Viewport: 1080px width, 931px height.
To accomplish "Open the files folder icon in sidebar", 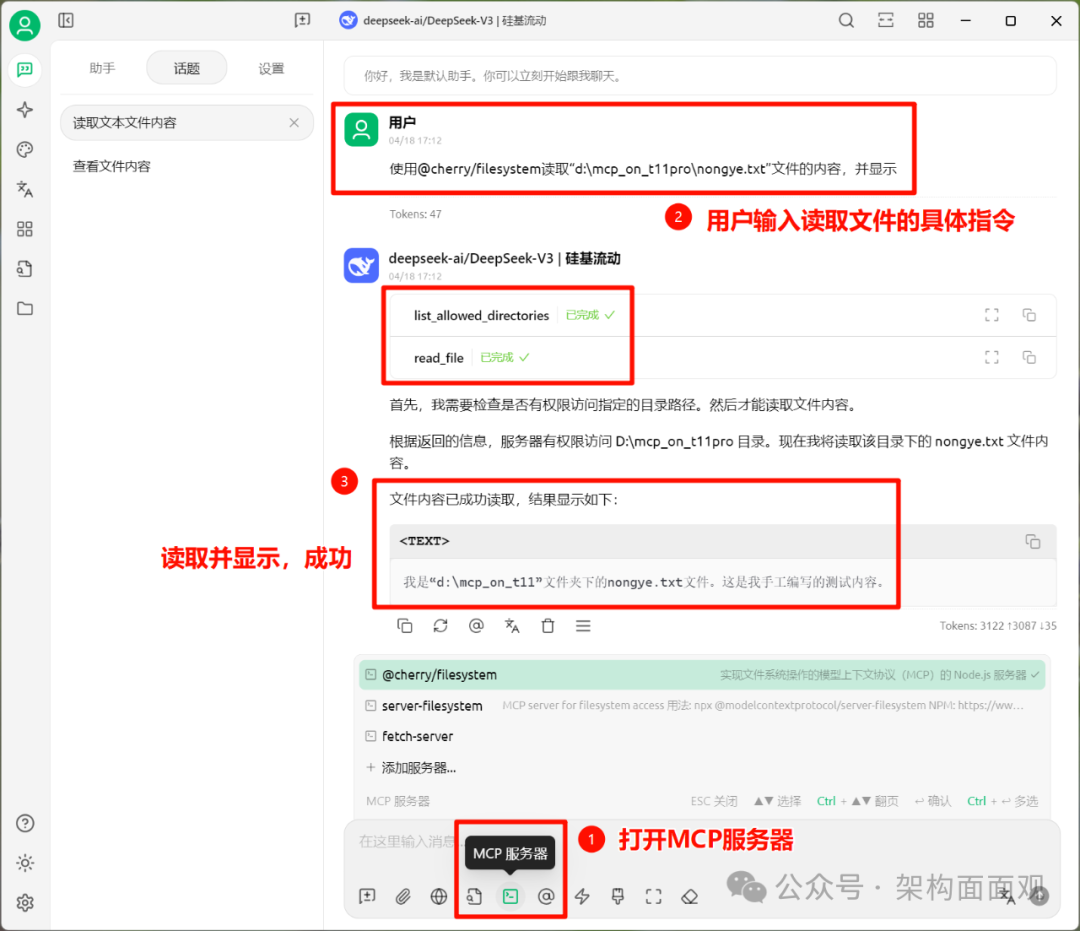I will pos(25,308).
